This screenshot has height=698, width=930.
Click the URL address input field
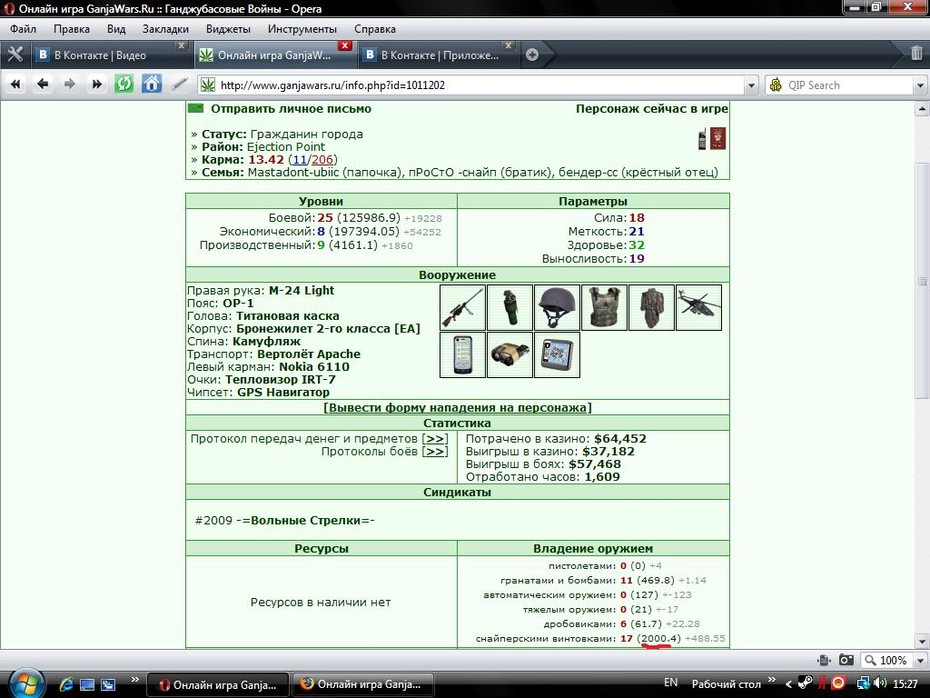(480, 85)
